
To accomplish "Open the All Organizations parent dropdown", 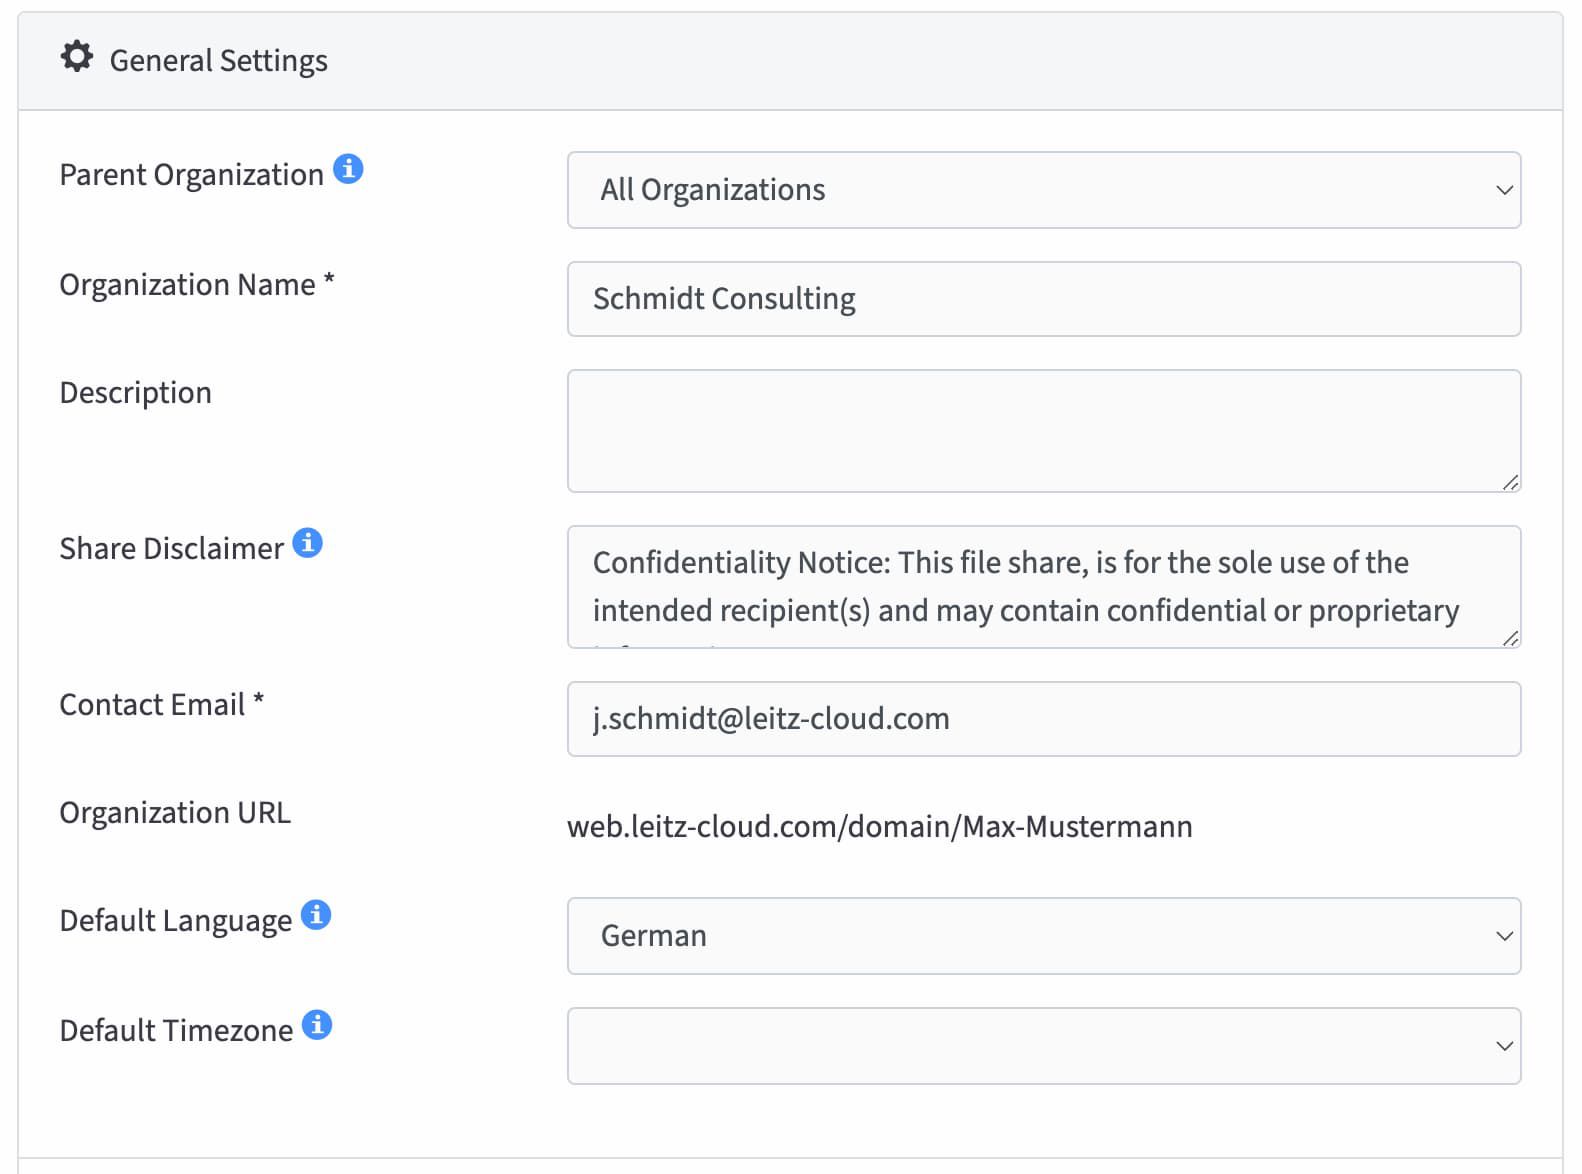I will pos(1043,190).
